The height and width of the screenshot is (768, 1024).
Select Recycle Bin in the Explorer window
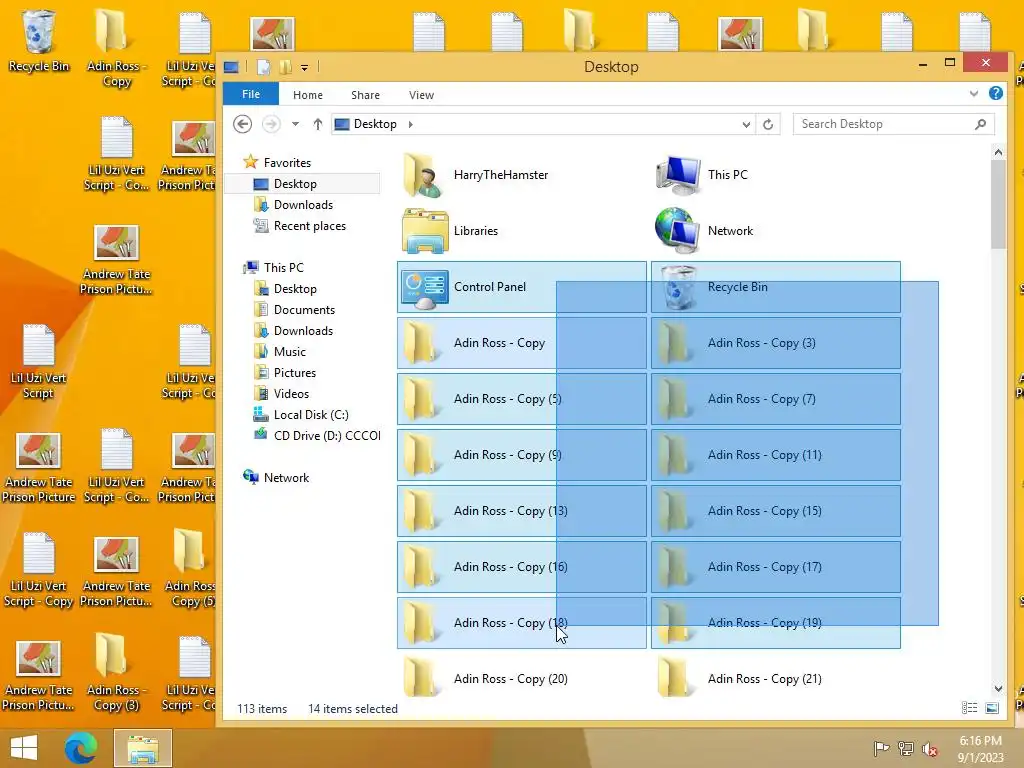pyautogui.click(x=775, y=287)
